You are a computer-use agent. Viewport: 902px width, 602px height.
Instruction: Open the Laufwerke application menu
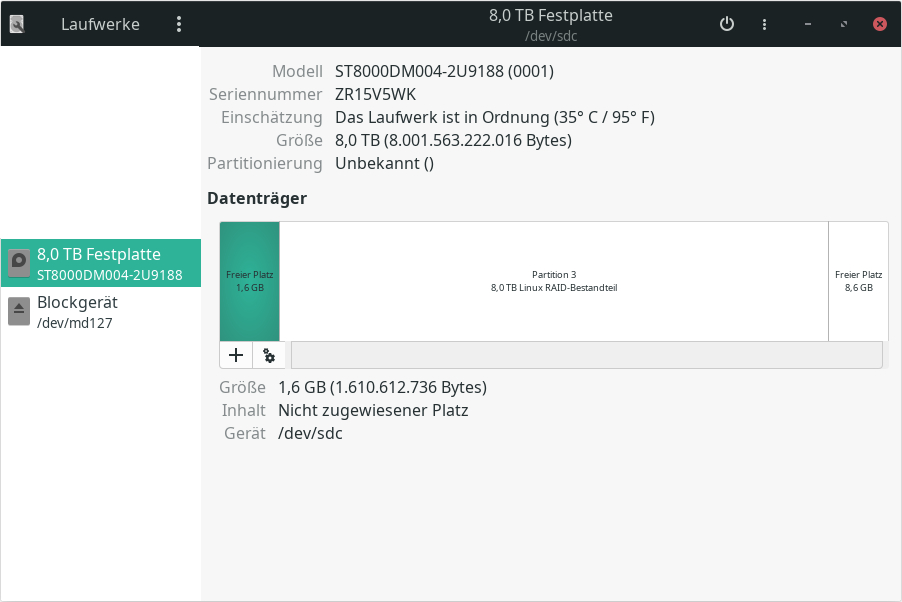(x=179, y=24)
